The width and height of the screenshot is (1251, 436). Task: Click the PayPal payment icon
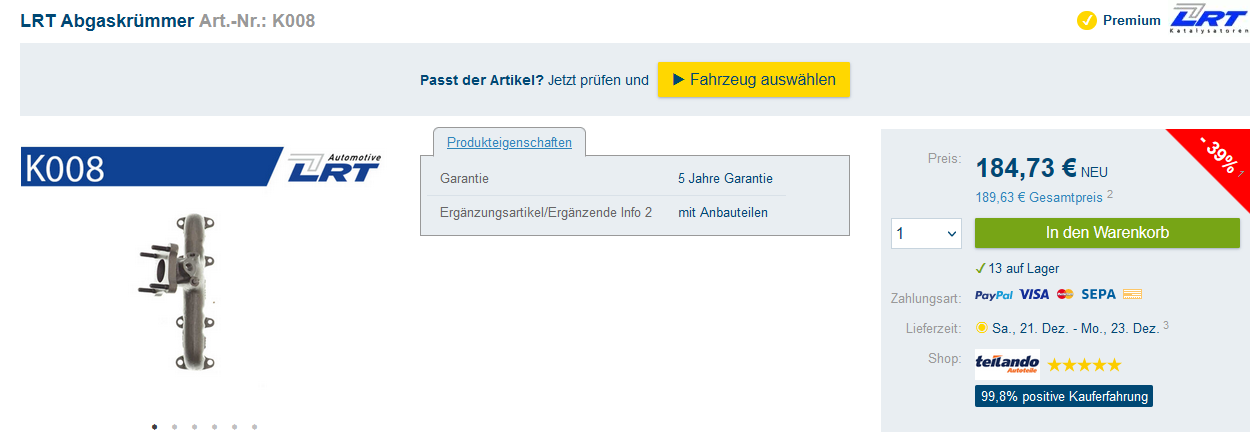pyautogui.click(x=994, y=295)
